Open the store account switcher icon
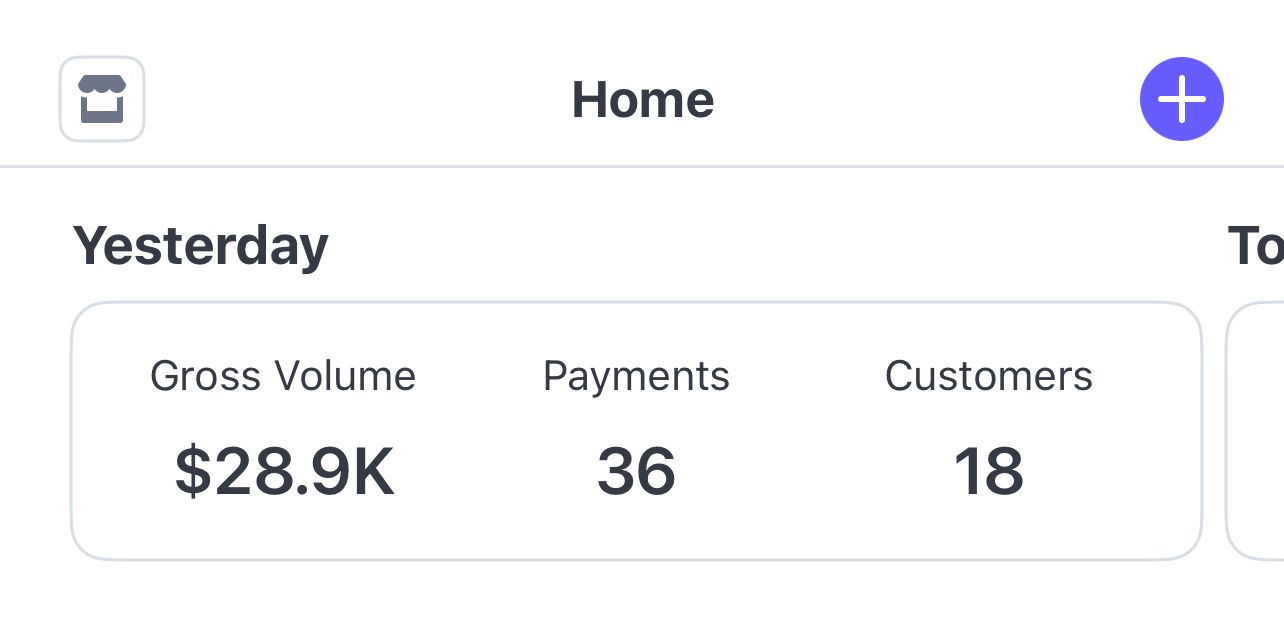 (102, 99)
